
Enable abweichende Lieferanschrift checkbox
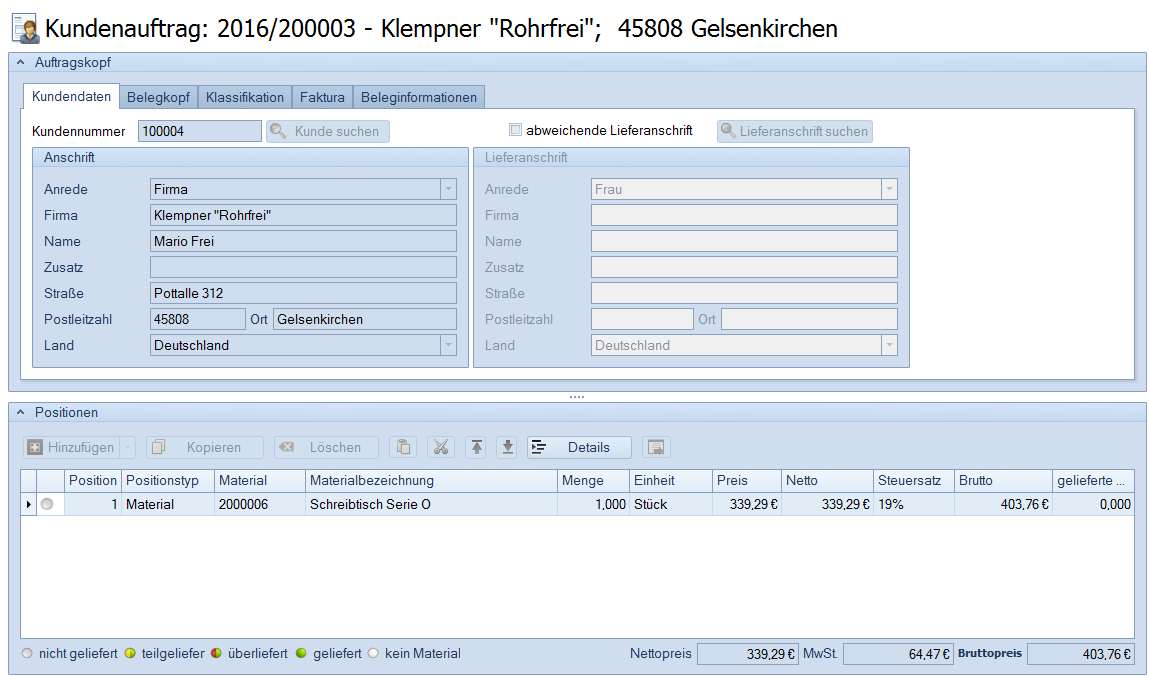[516, 130]
